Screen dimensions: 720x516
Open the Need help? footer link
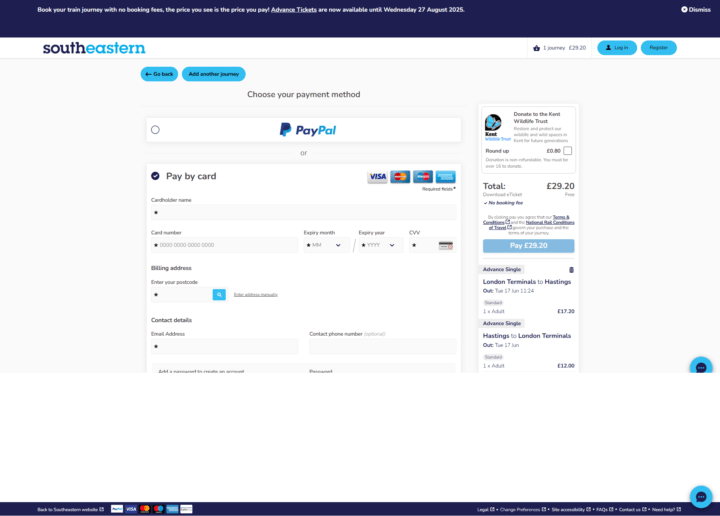pyautogui.click(x=664, y=510)
